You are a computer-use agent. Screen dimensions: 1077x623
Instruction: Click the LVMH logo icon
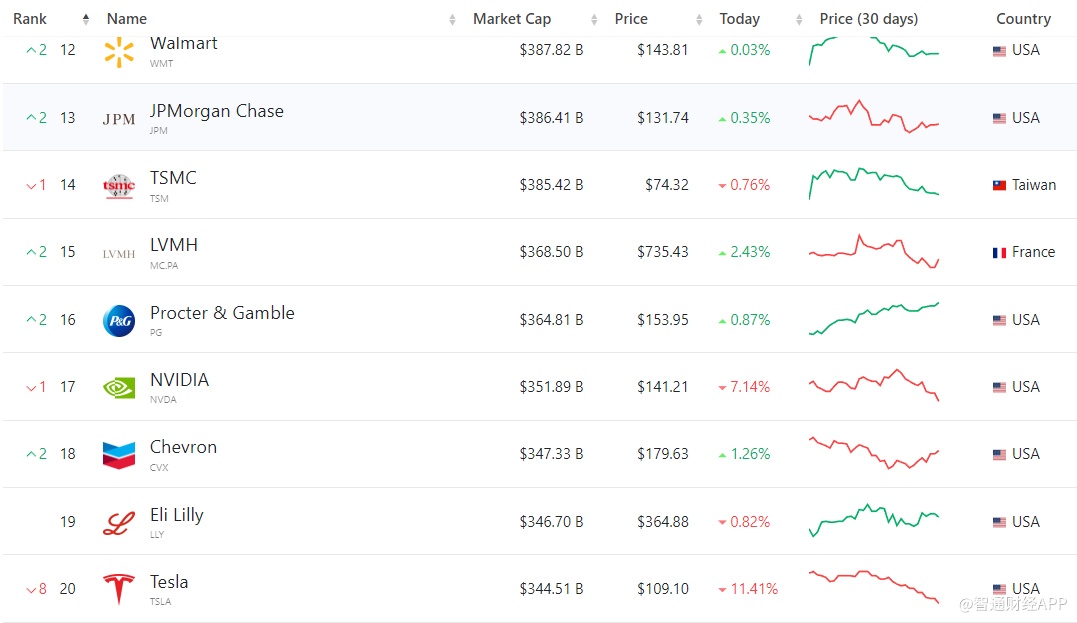point(119,254)
